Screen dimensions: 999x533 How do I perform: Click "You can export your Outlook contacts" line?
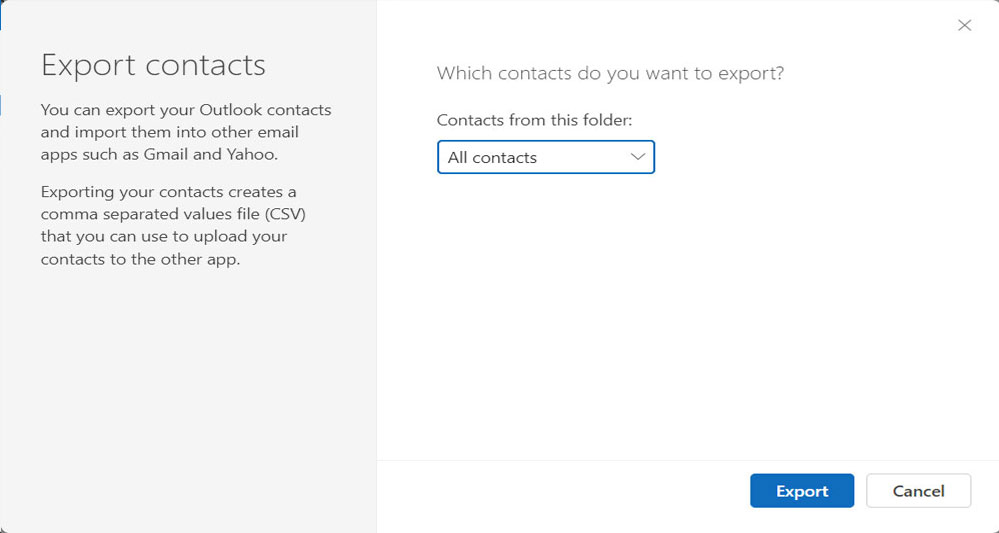click(186, 110)
